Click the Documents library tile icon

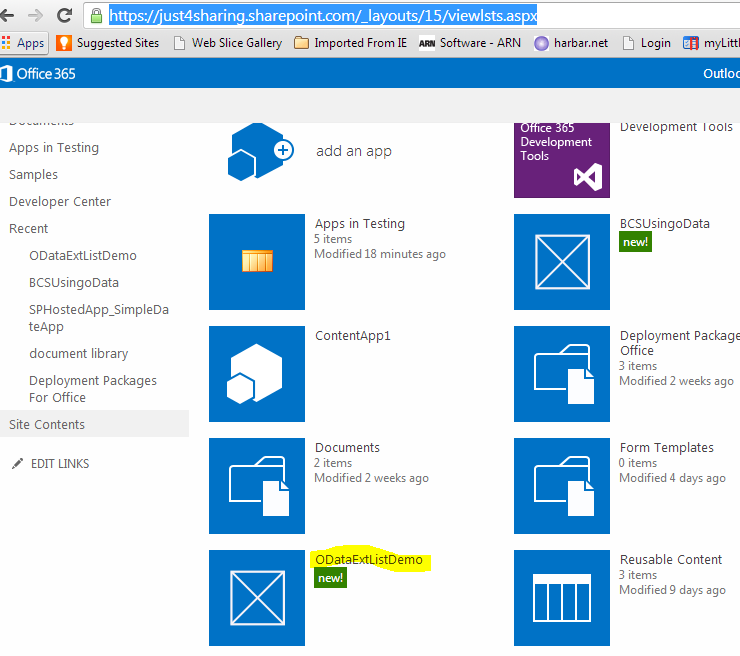257,486
